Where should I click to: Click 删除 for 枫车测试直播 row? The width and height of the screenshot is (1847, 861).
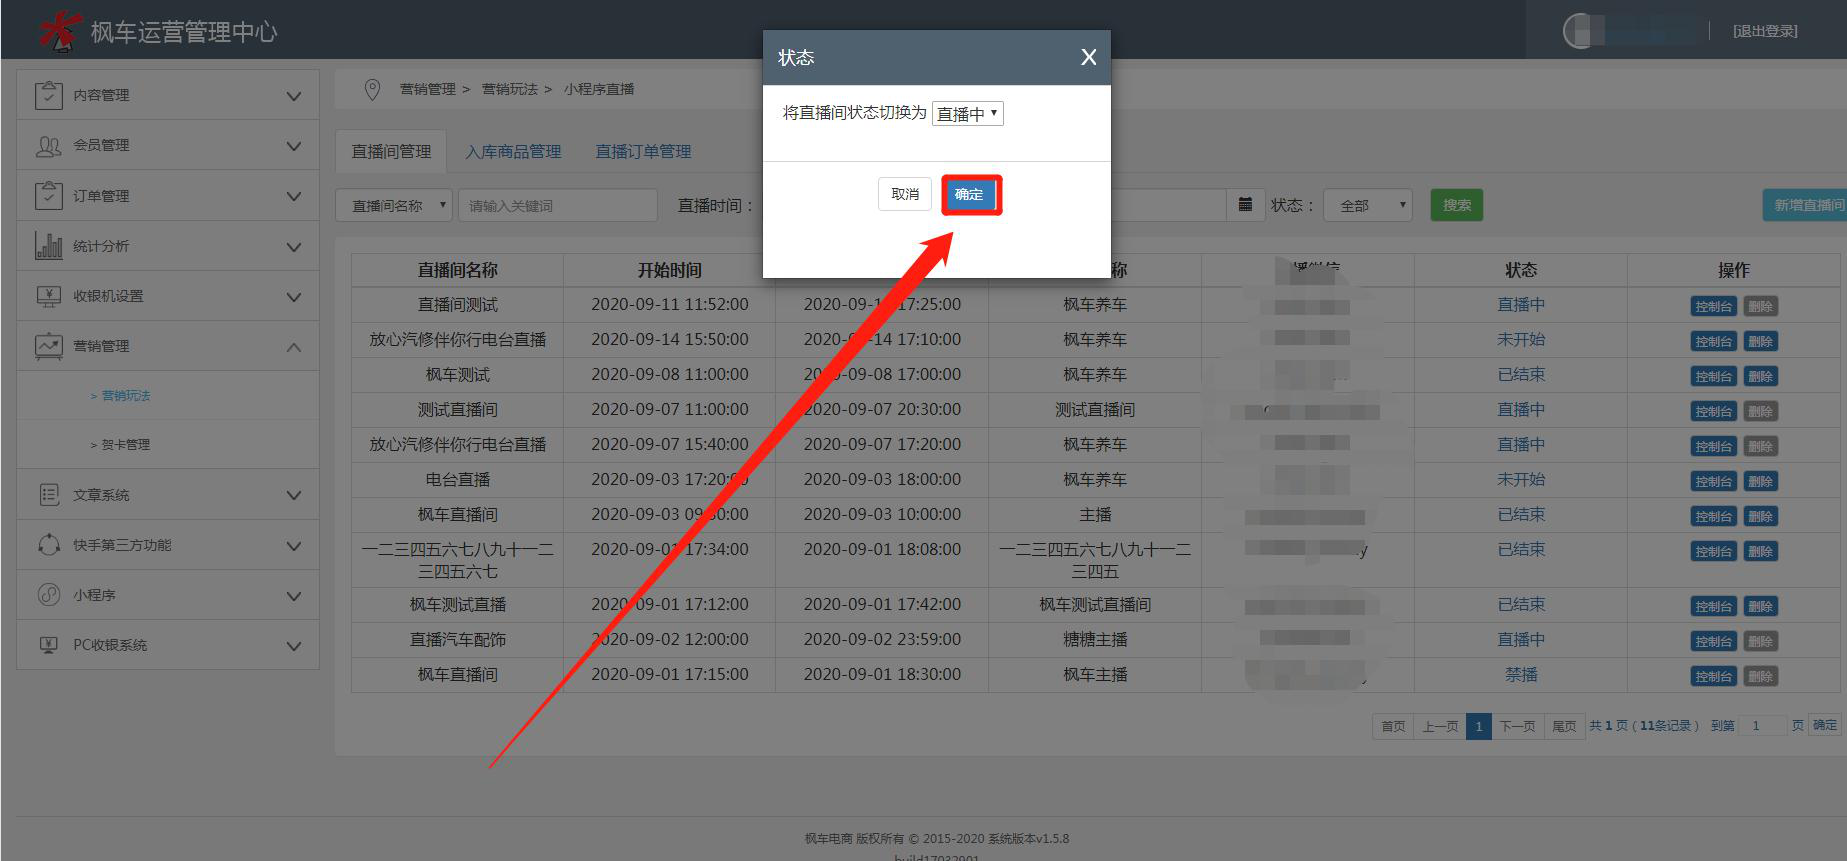[x=1760, y=607]
